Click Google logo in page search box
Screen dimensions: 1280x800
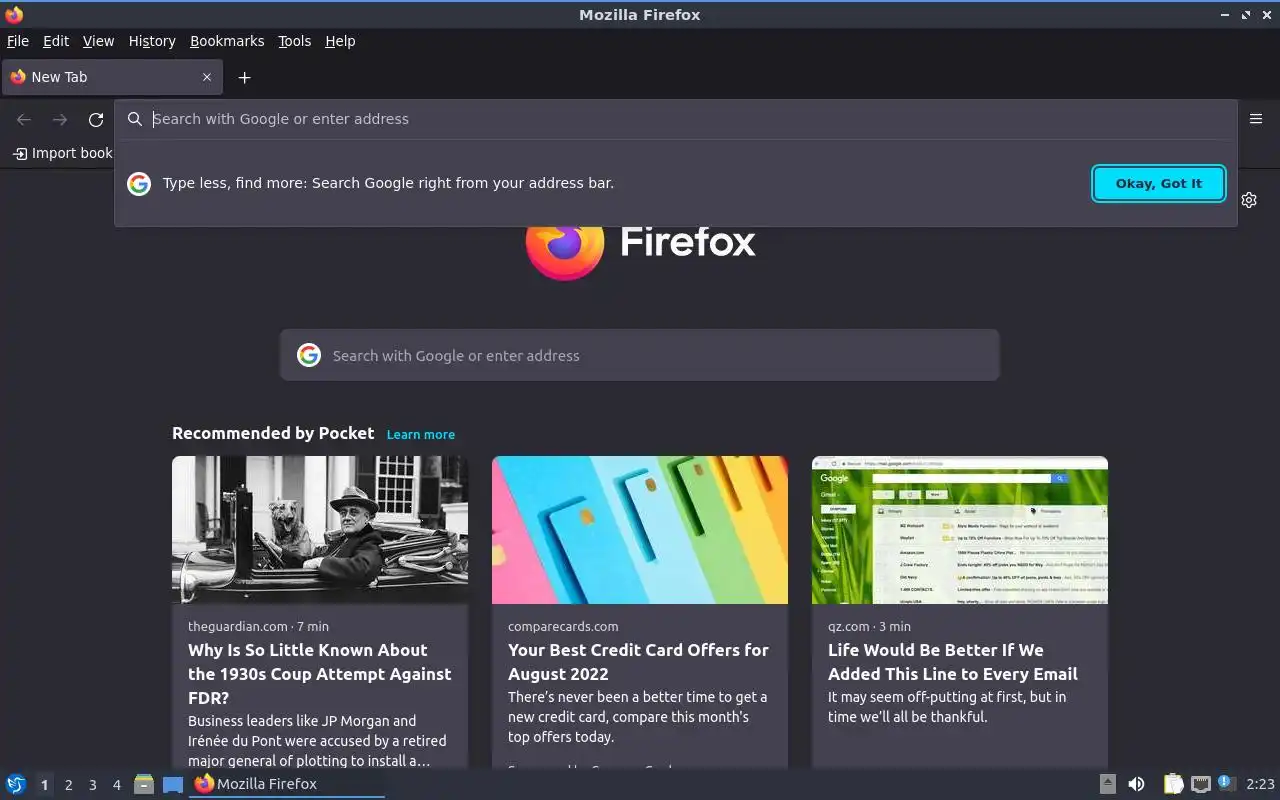(309, 355)
